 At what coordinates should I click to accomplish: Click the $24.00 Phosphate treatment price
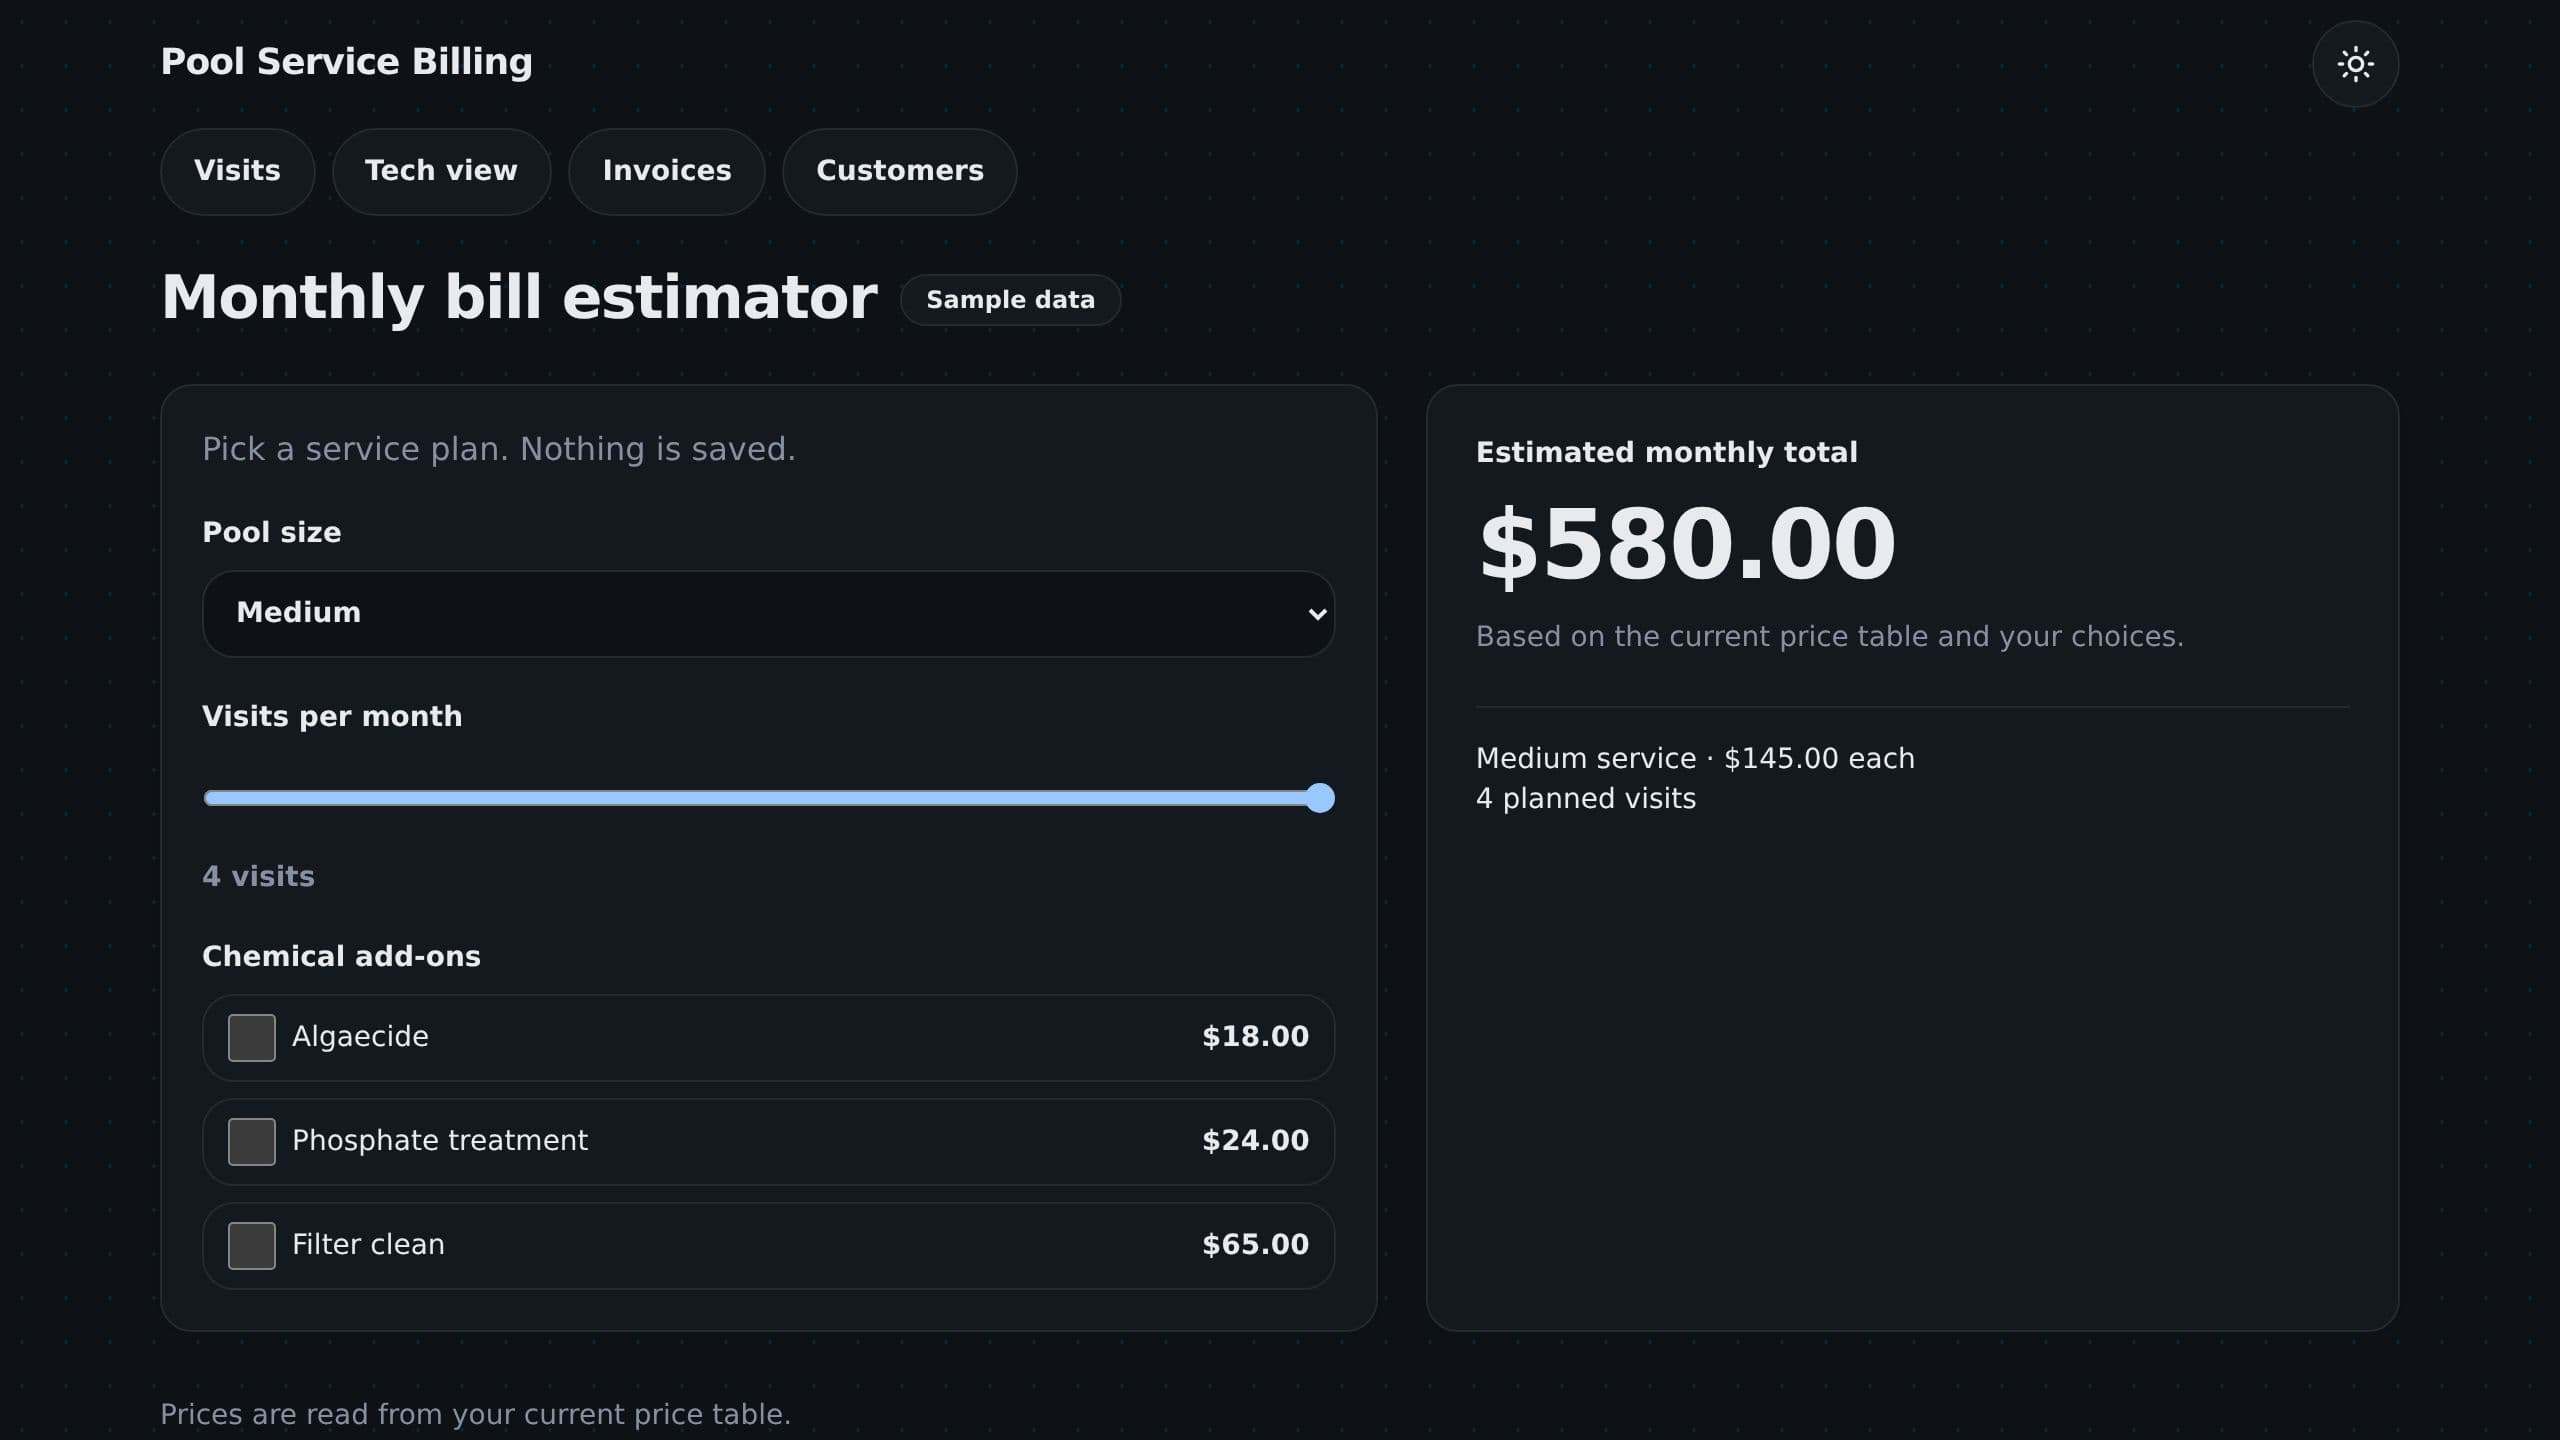coord(1255,1141)
